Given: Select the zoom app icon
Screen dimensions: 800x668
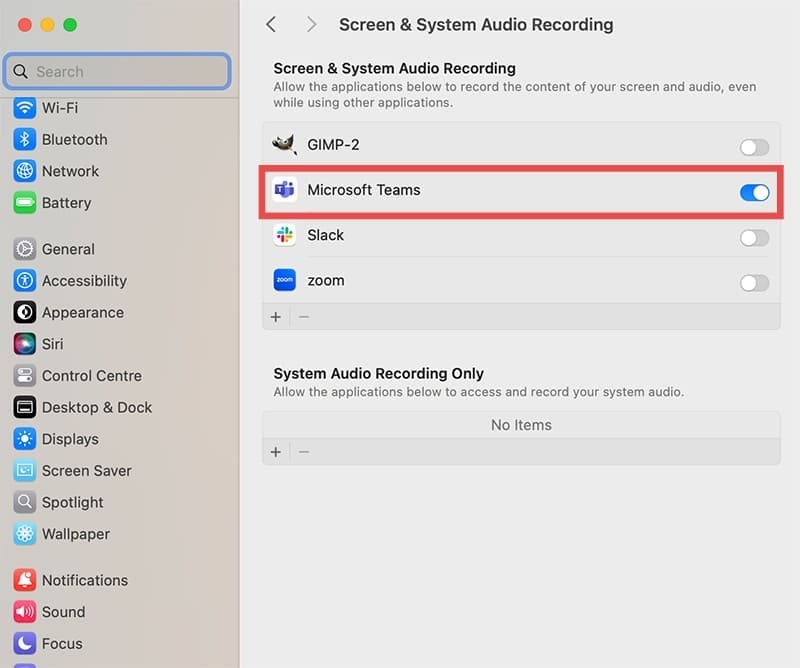Looking at the screenshot, I should click(x=285, y=281).
